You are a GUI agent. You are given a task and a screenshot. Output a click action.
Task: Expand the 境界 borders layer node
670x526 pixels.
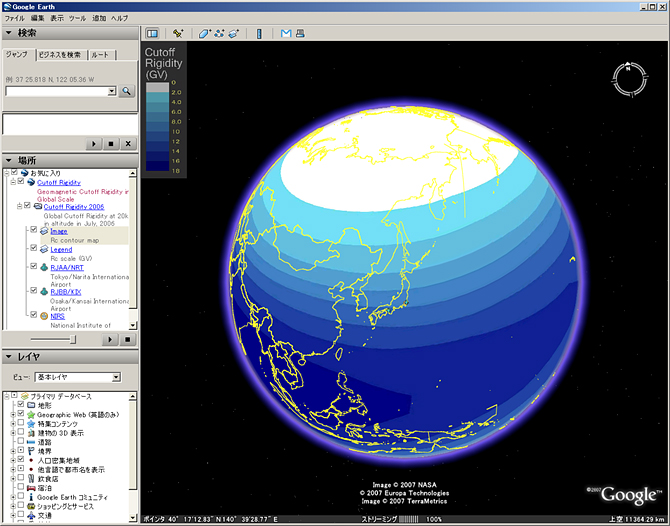(x=13, y=451)
